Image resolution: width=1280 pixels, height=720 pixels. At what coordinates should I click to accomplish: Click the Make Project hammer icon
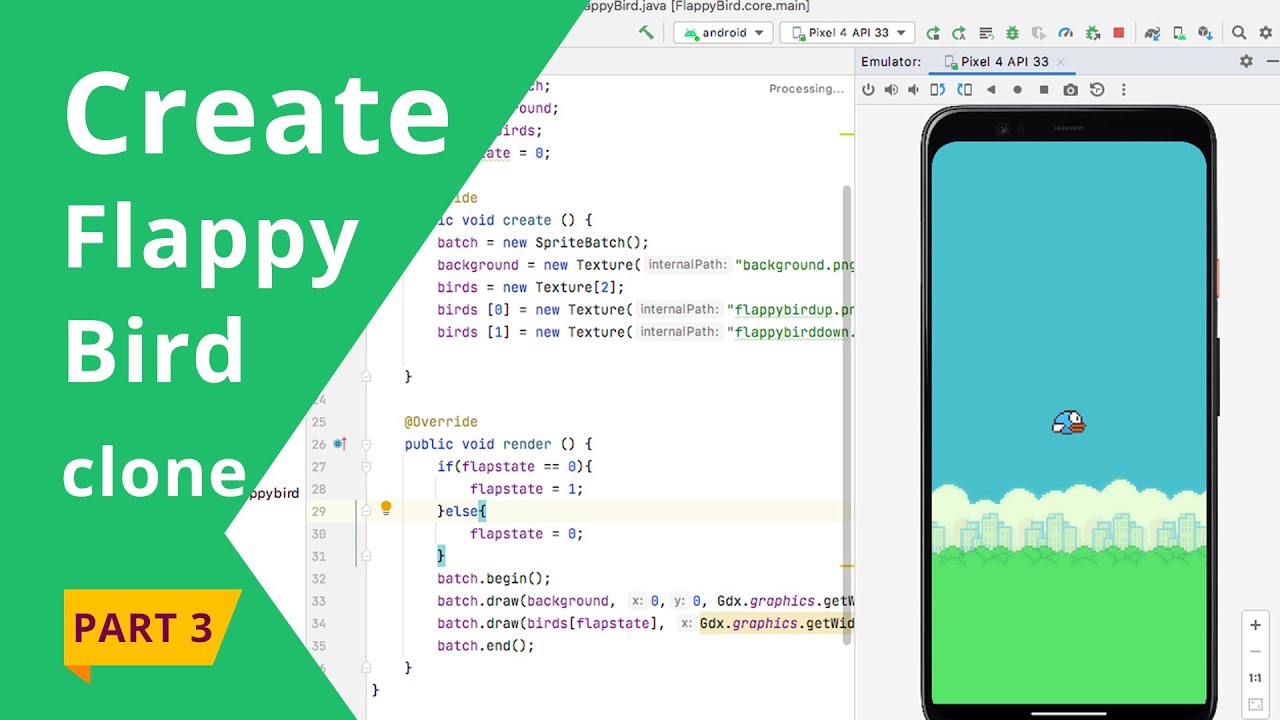(646, 32)
